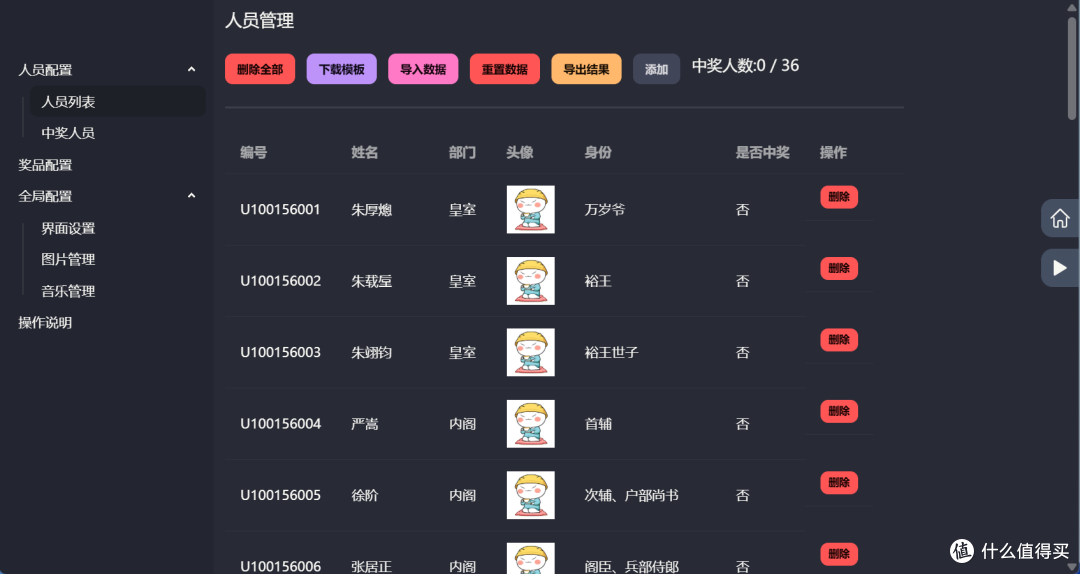Click the 中奖人数:0 / 36 counter
1080x574 pixels.
point(745,65)
